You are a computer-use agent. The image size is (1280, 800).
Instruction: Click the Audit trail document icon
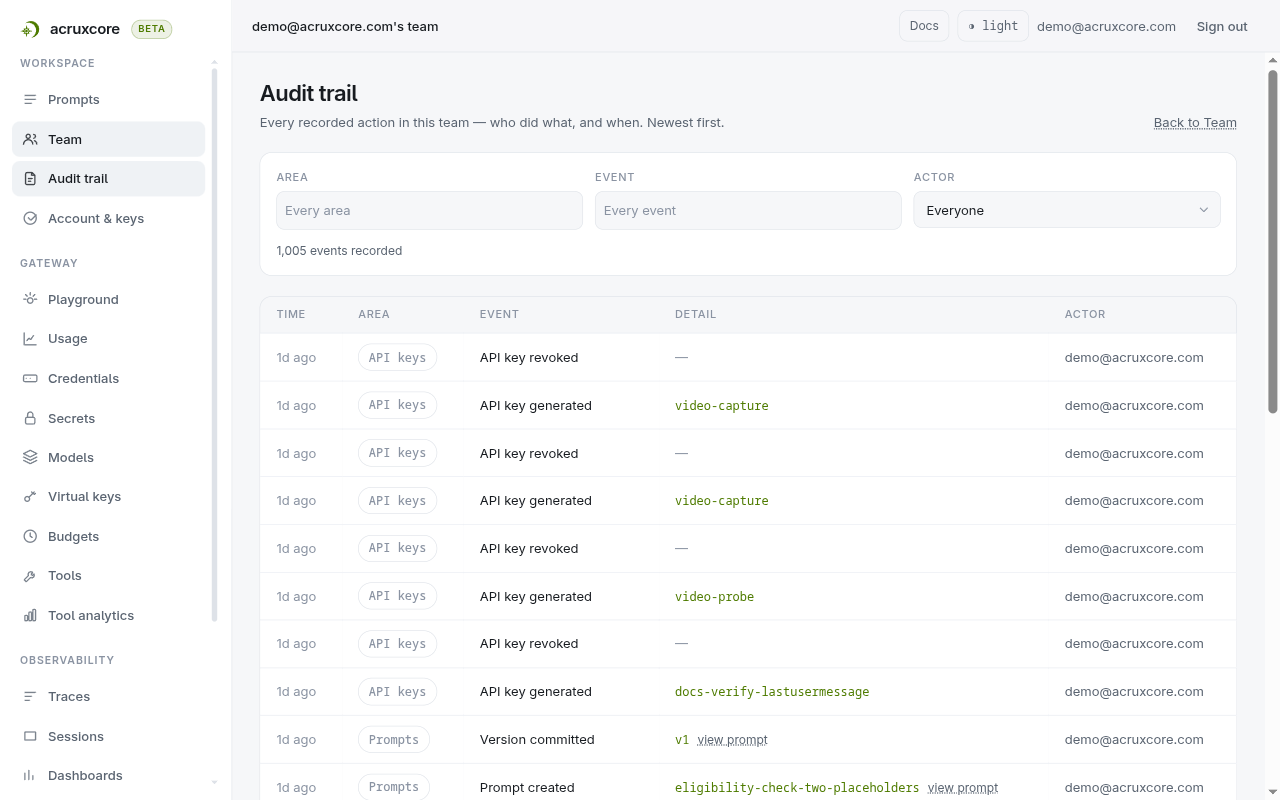pos(30,179)
